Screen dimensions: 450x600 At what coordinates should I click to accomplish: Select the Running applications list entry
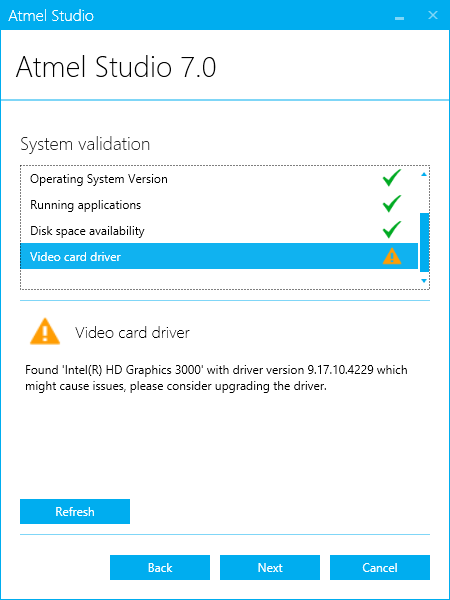(219, 205)
